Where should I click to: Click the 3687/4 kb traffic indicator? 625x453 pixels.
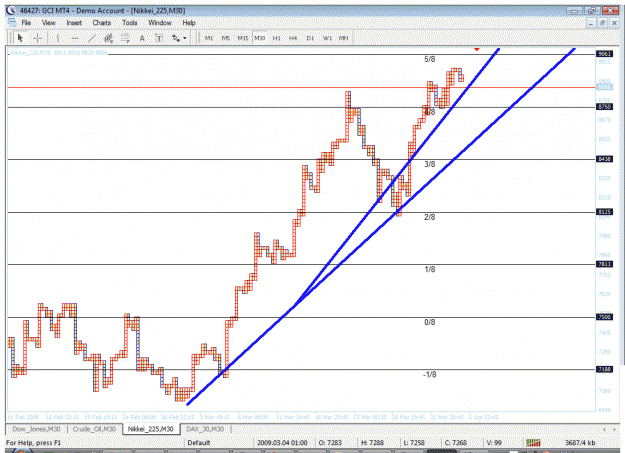click(580, 443)
